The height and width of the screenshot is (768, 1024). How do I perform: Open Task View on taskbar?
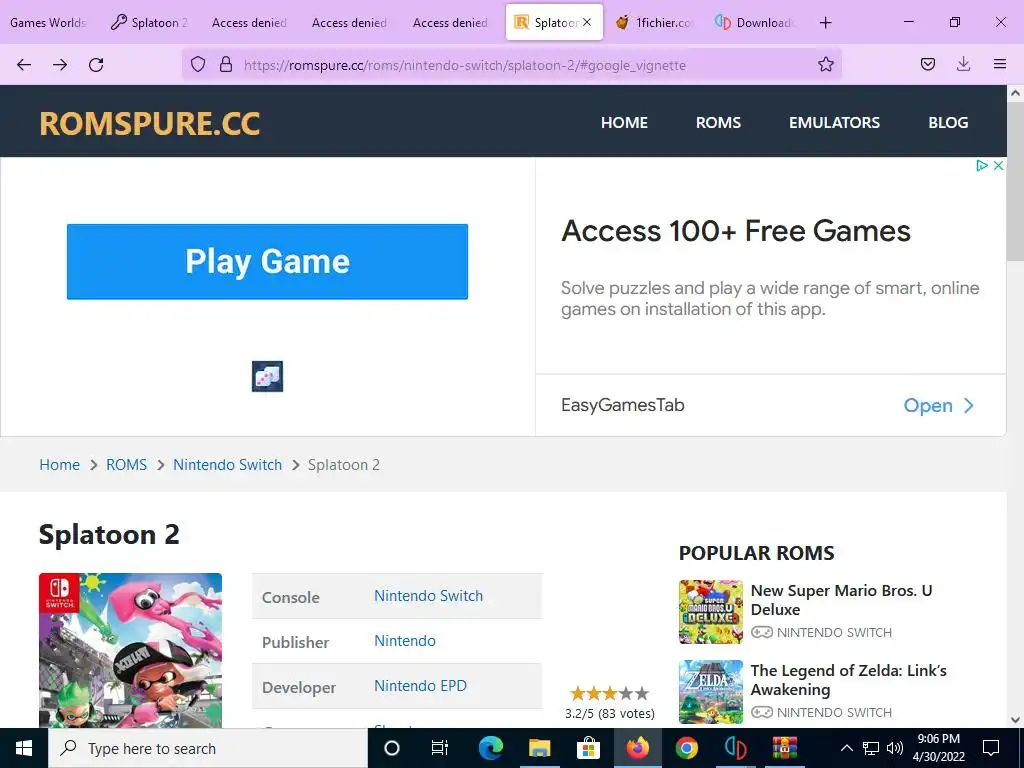click(440, 748)
